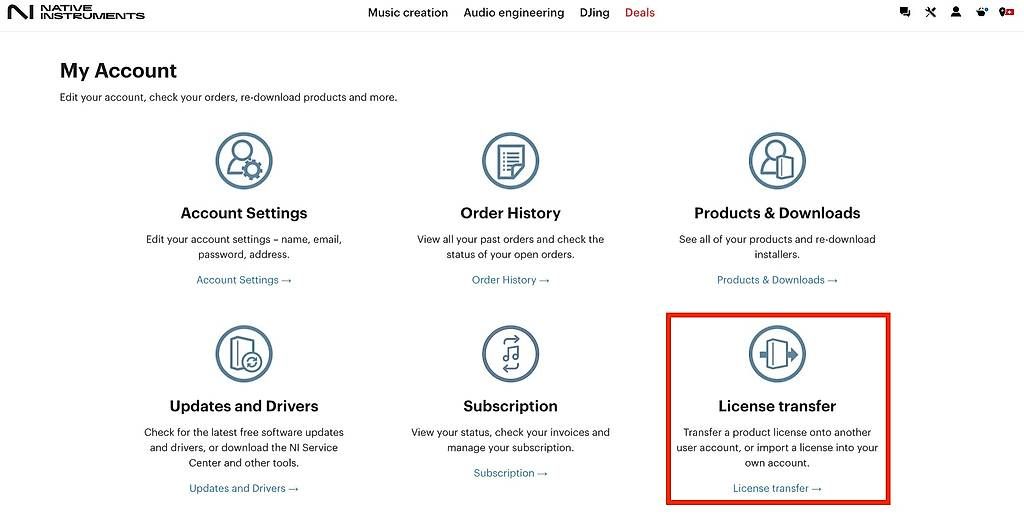
Task: Click the 'Account Settings' heading
Action: coord(244,213)
